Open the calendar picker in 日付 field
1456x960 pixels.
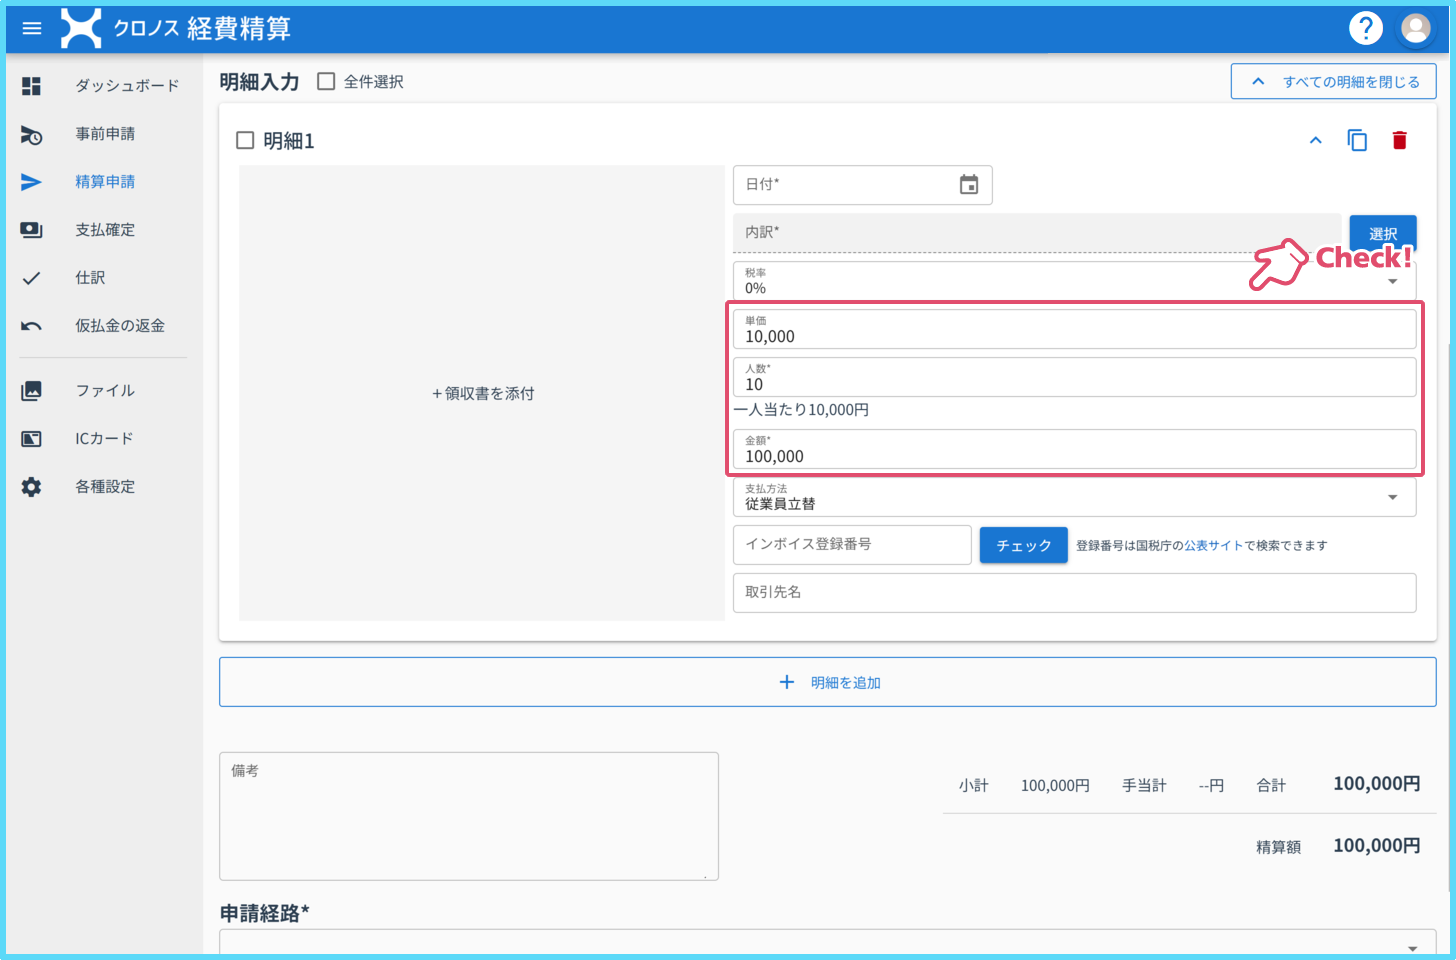[x=968, y=185]
